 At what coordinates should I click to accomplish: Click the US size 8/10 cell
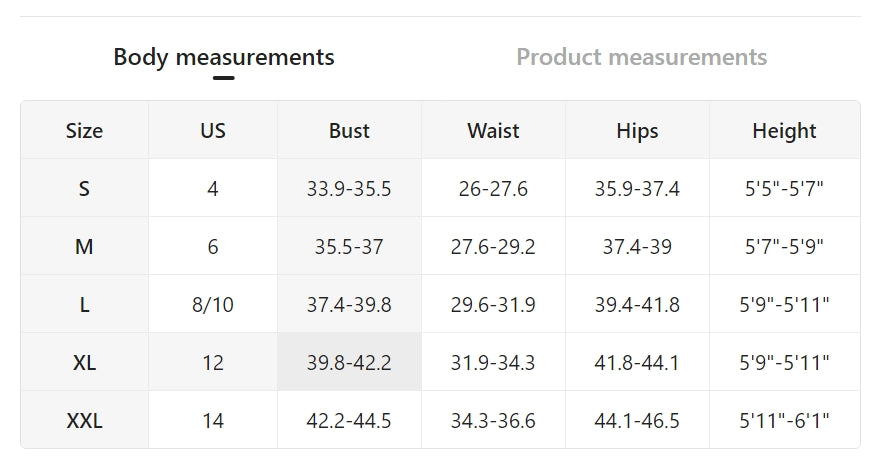click(213, 305)
